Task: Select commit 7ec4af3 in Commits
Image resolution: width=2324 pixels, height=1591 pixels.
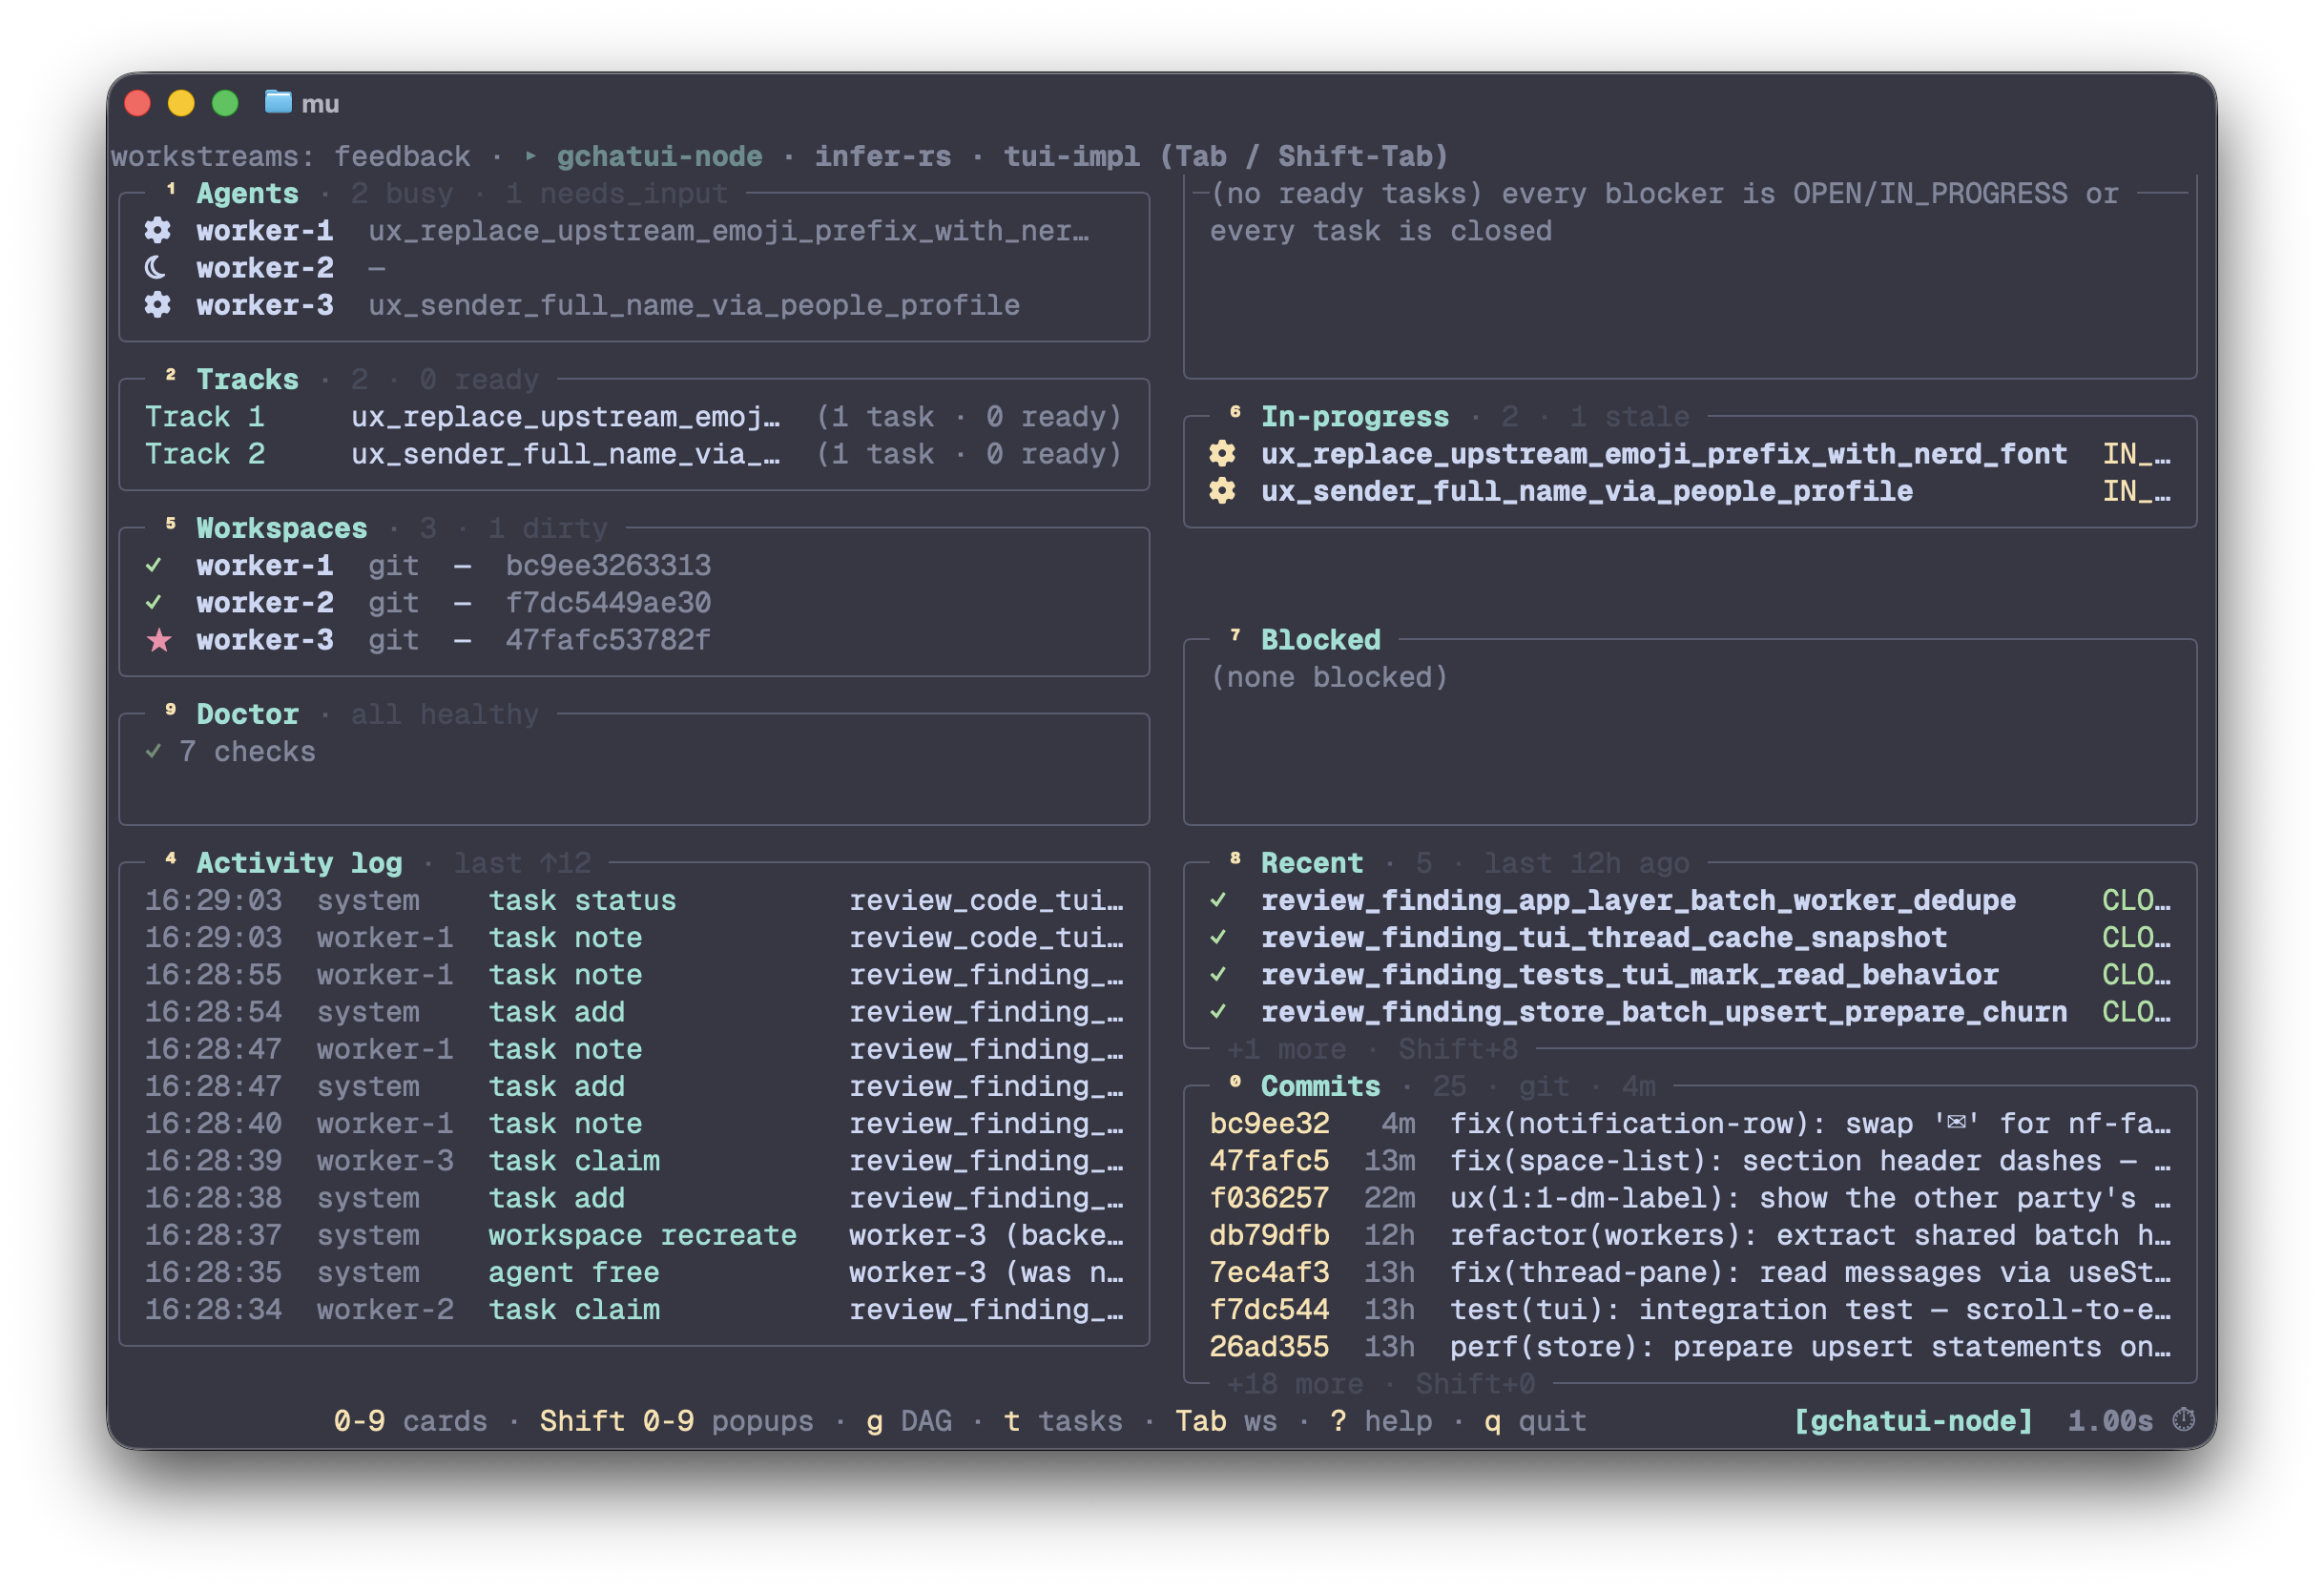Action: click(1690, 1273)
